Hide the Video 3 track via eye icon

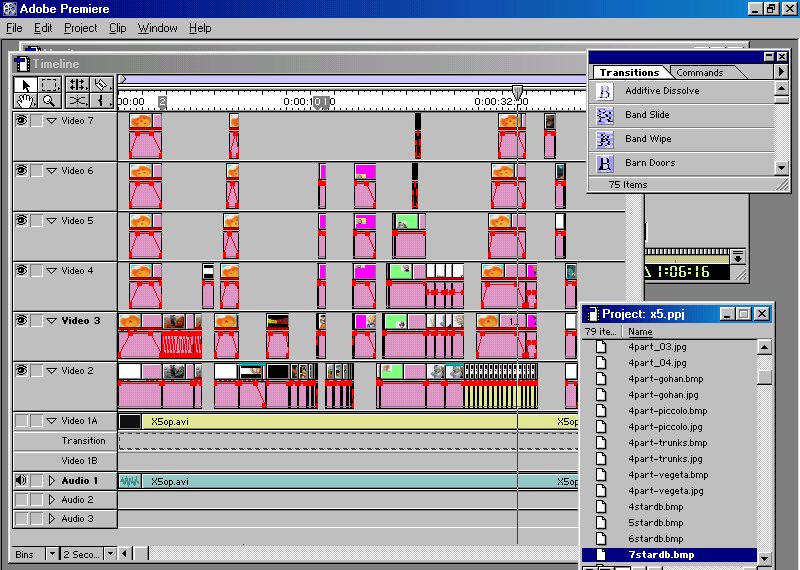[x=21, y=320]
